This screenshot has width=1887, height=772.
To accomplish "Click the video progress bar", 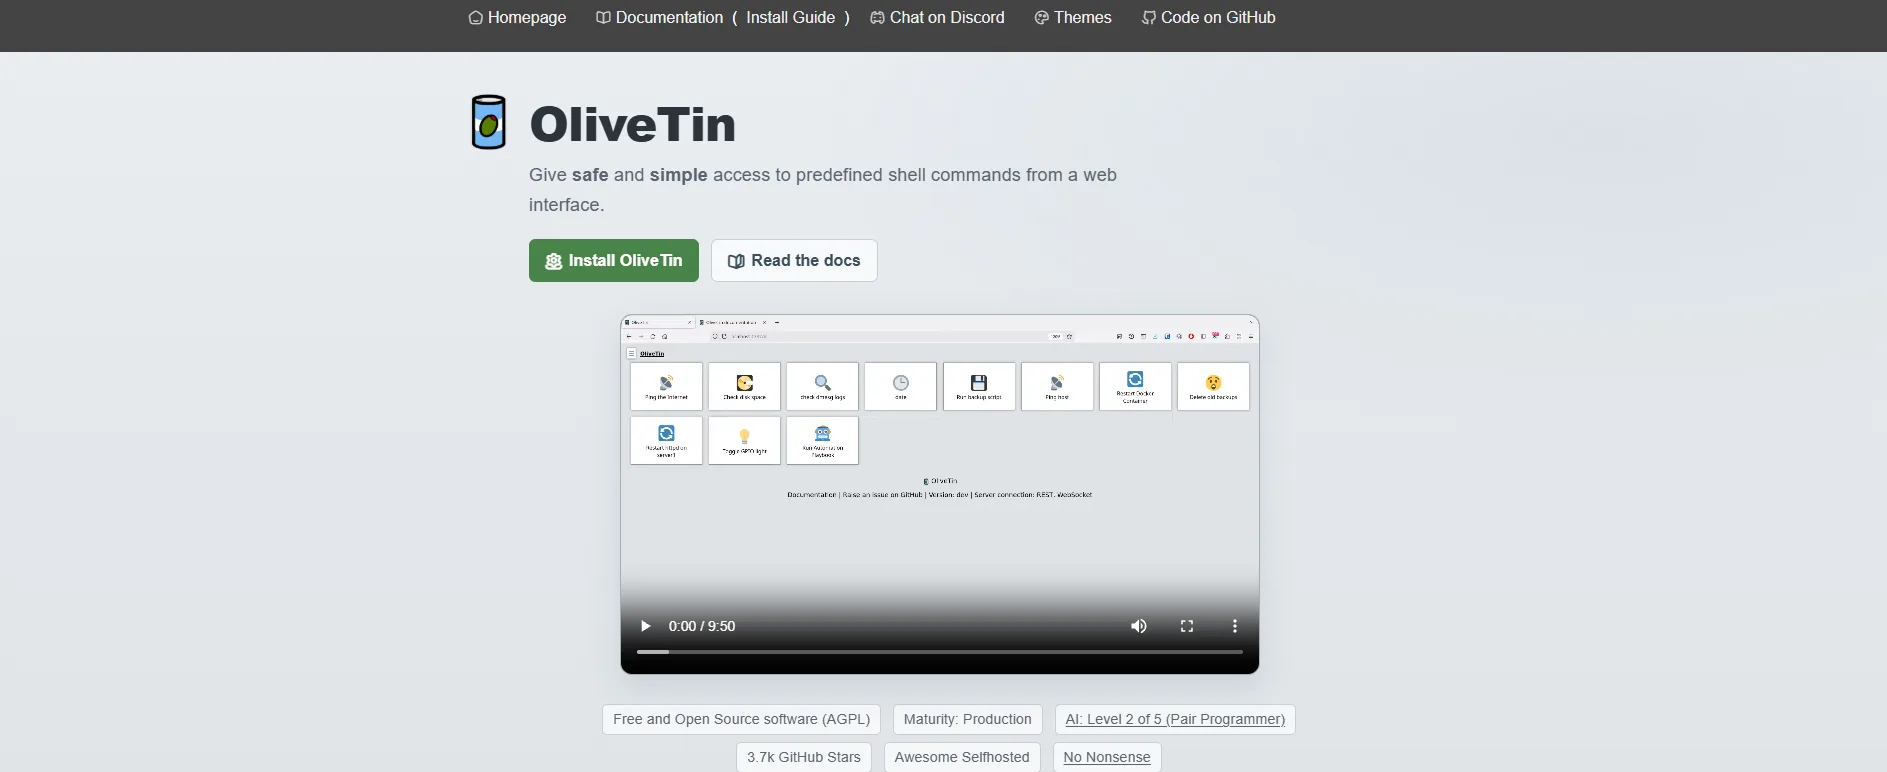I will [940, 652].
